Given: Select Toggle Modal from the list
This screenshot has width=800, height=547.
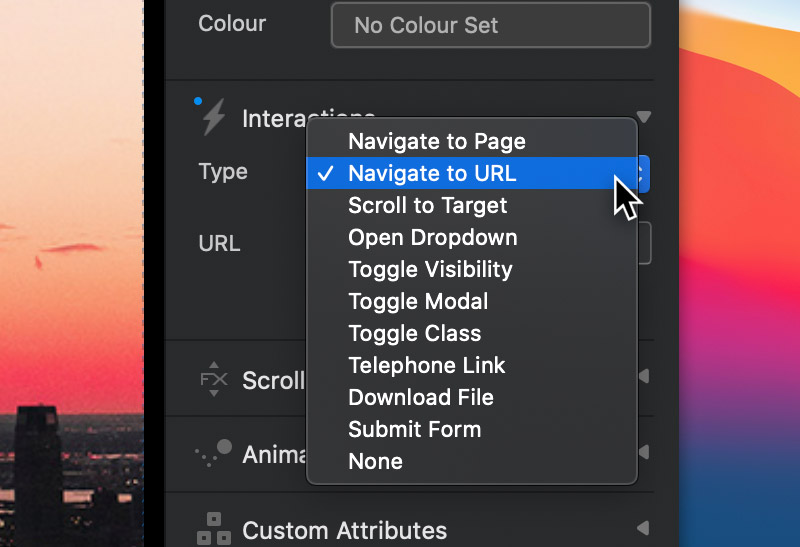Looking at the screenshot, I should pyautogui.click(x=471, y=301).
